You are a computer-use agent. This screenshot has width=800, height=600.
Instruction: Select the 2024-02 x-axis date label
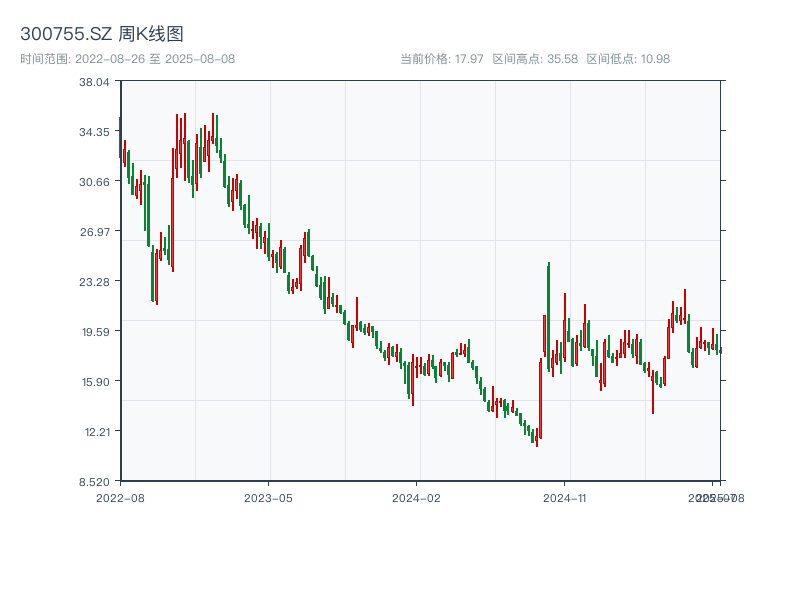pos(417,497)
